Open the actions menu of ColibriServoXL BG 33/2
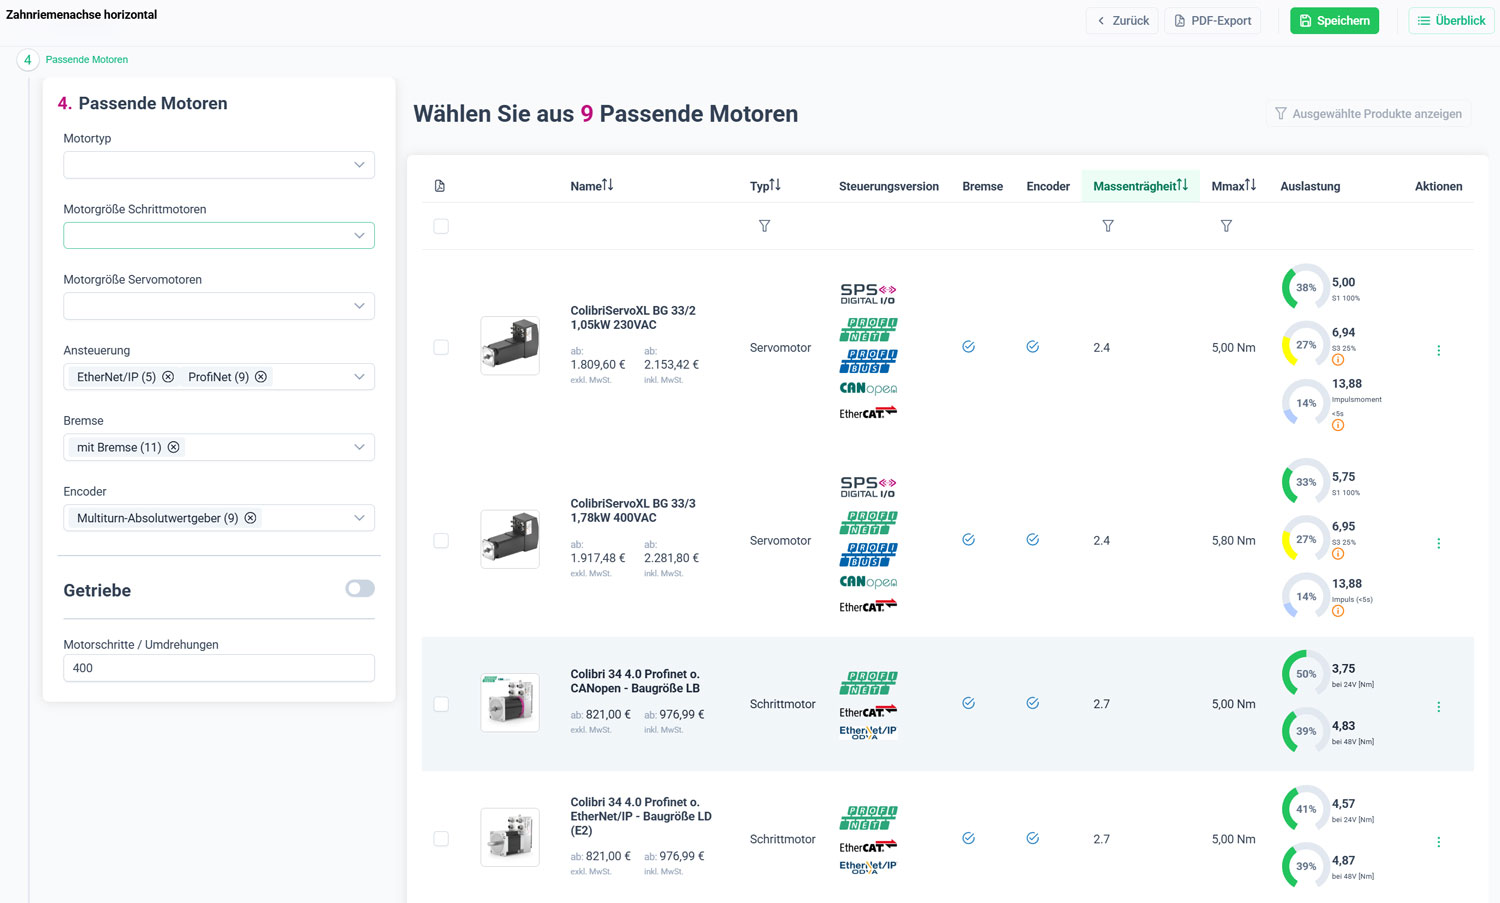Viewport: 1500px width, 903px height. click(1438, 350)
